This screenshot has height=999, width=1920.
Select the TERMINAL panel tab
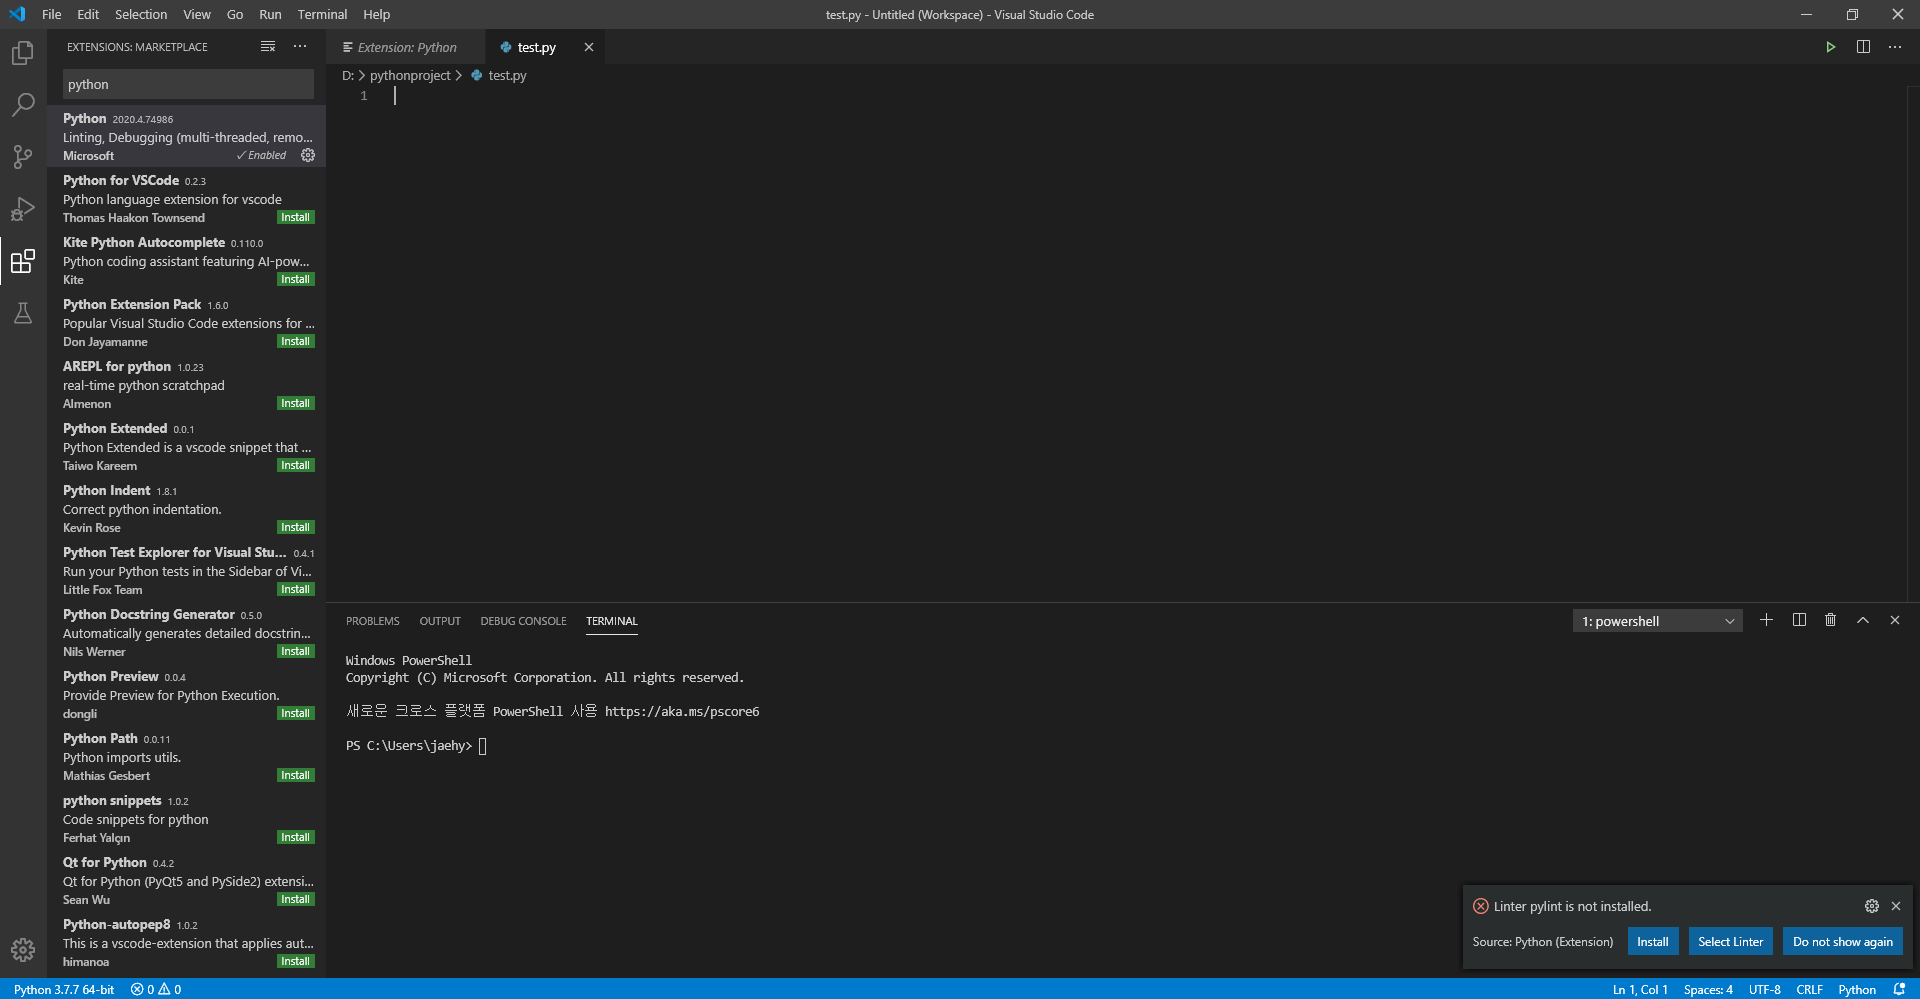(x=612, y=621)
